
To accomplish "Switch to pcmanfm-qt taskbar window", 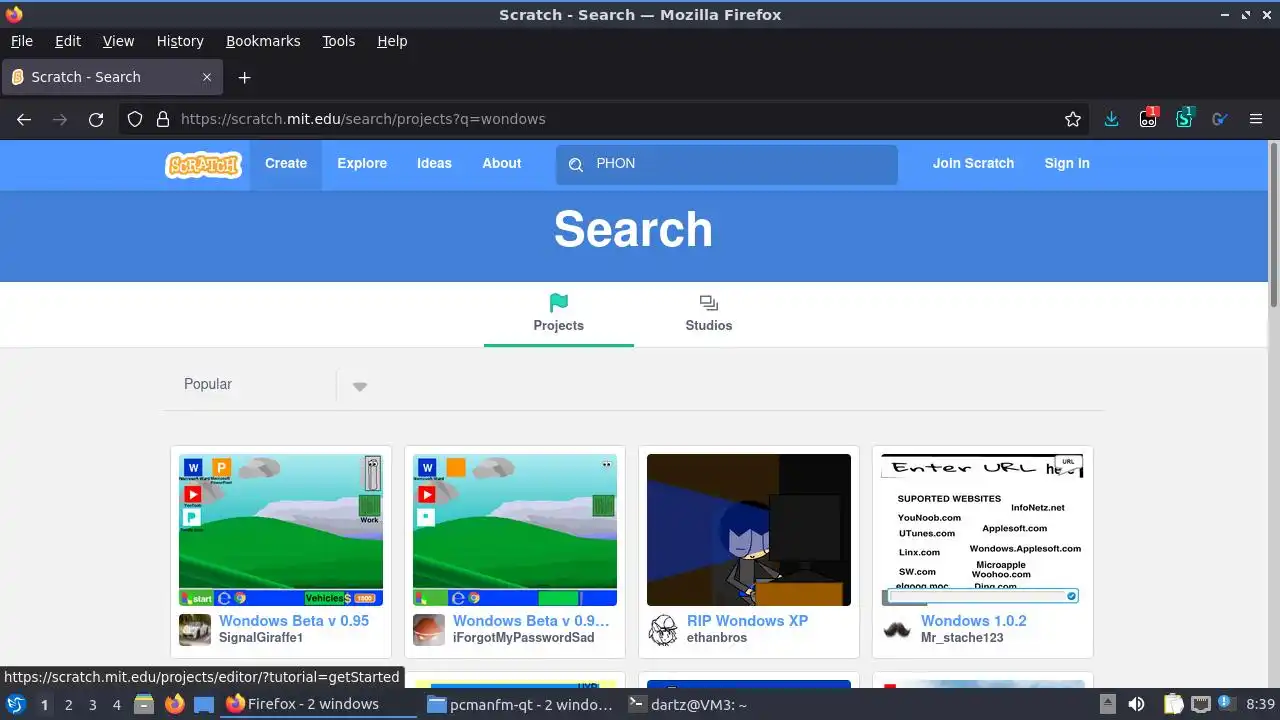I will pos(519,704).
